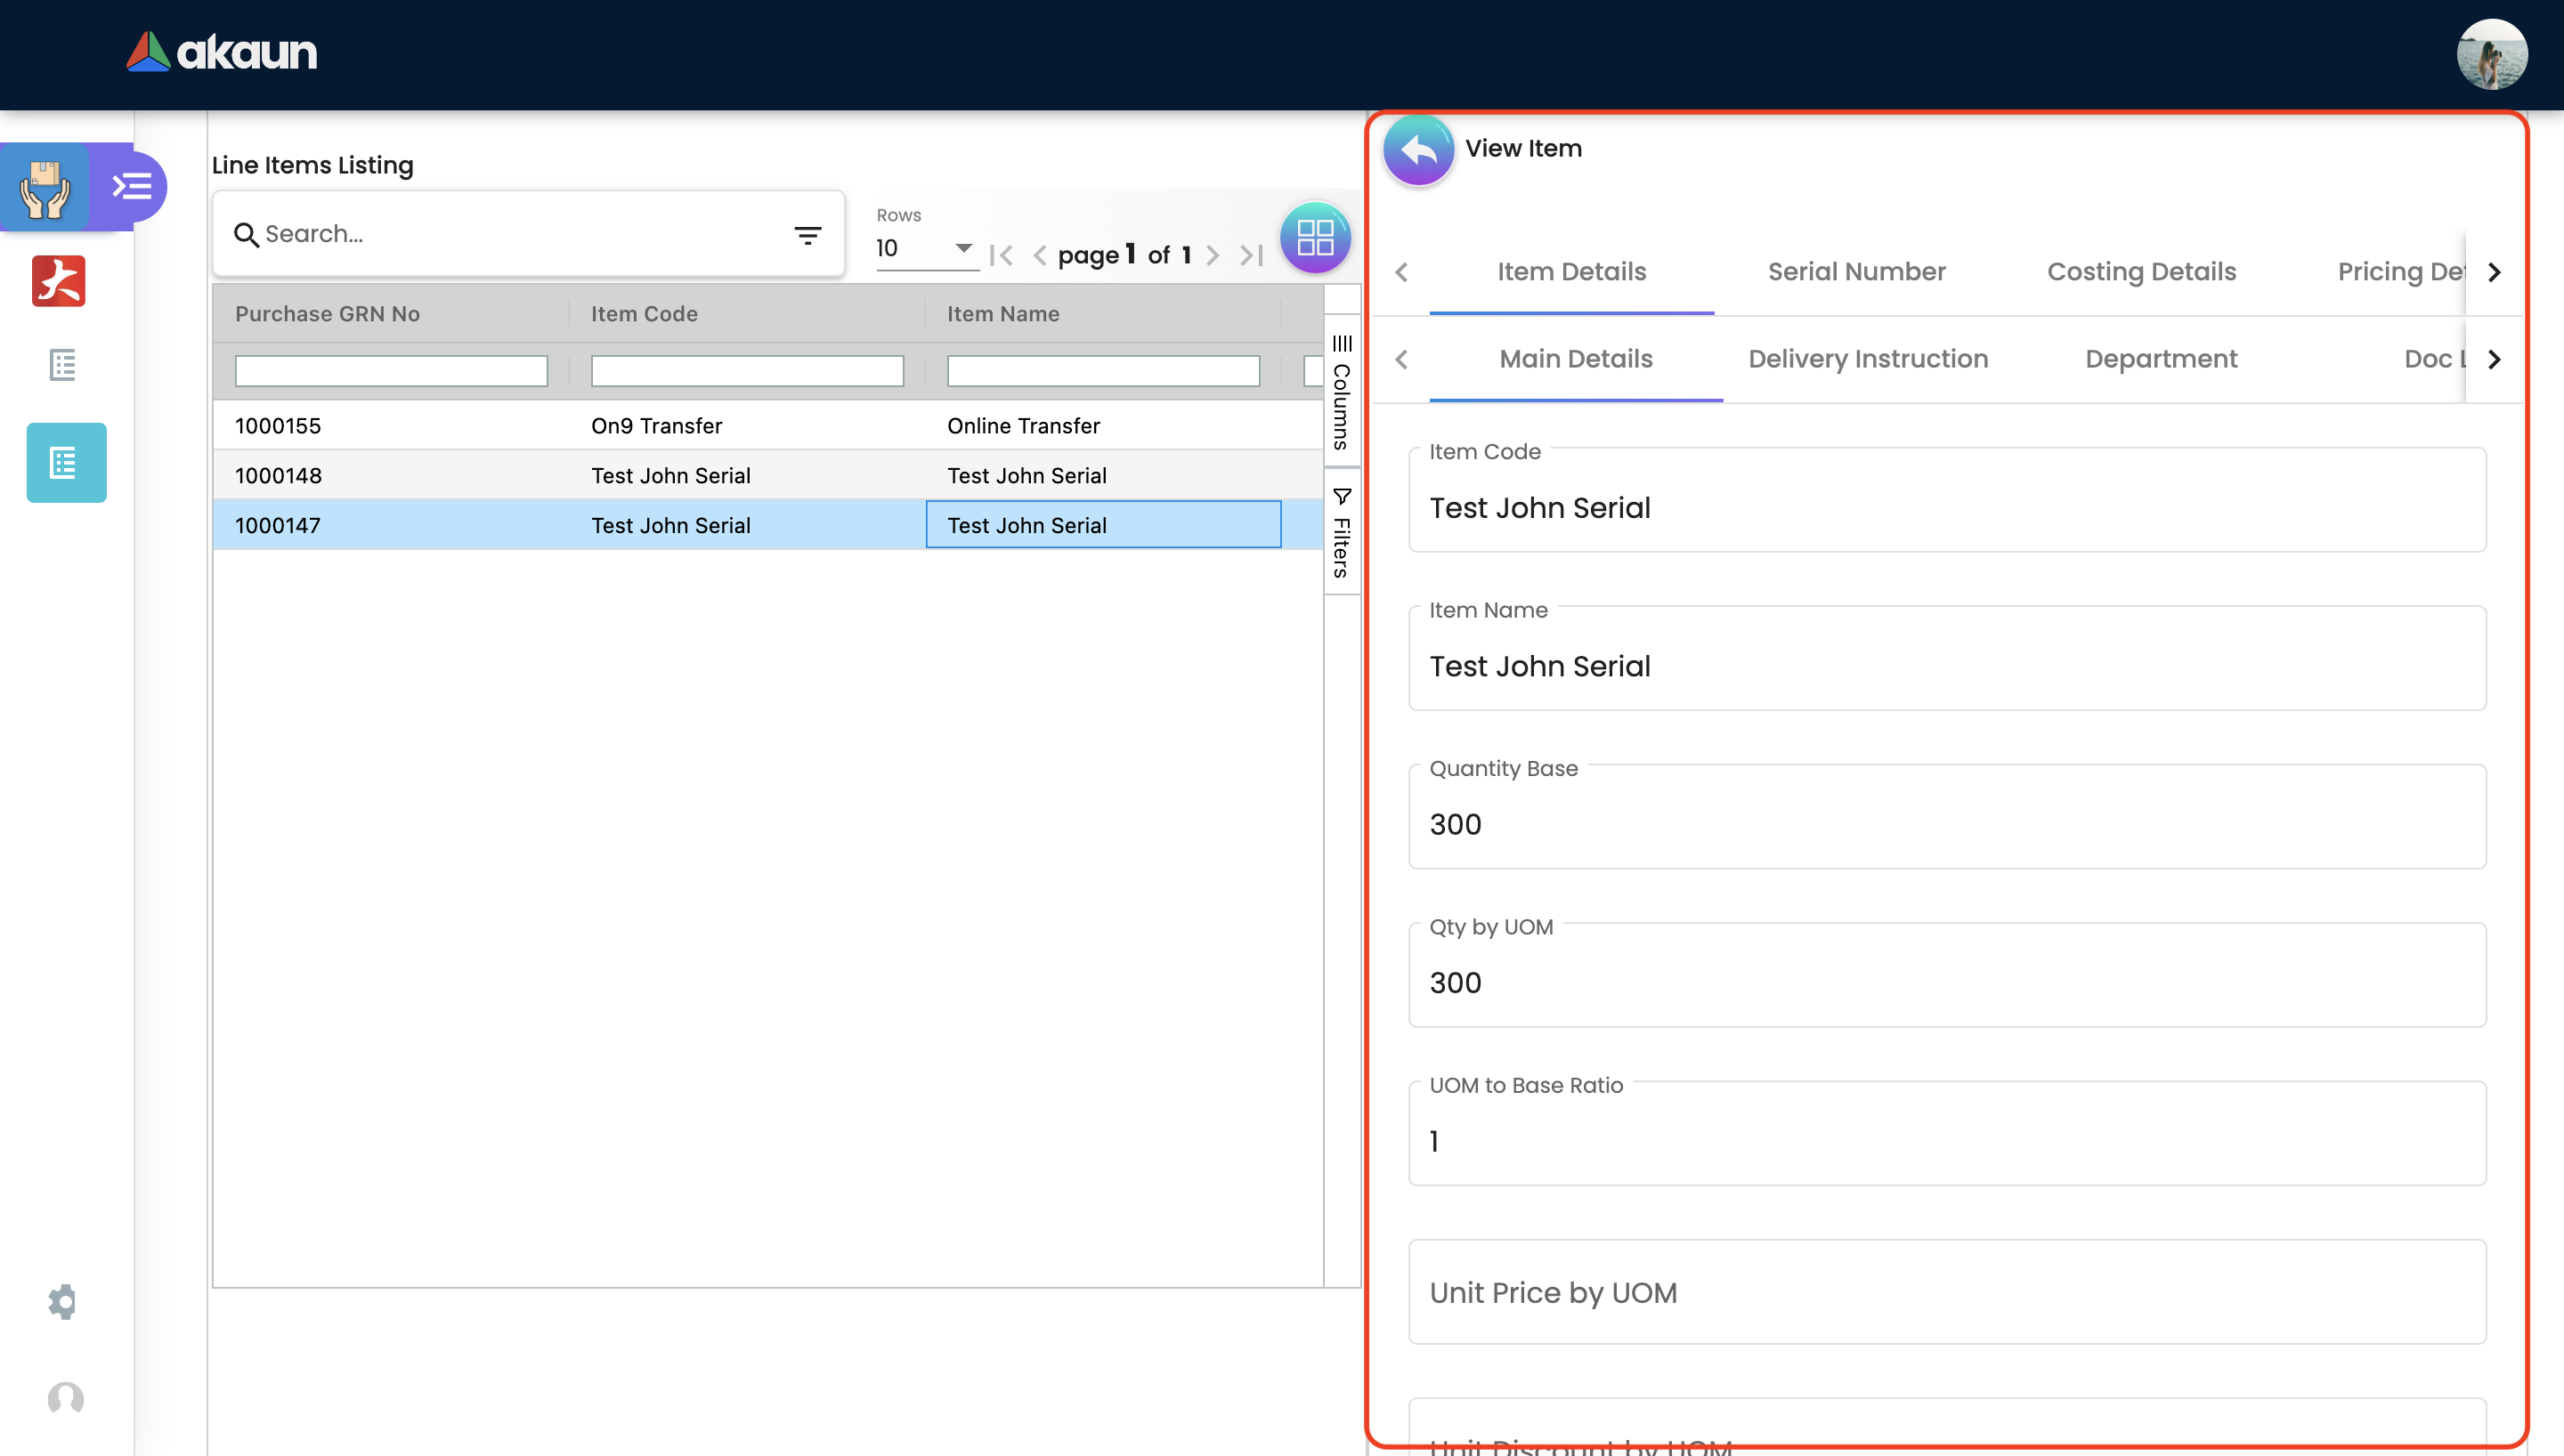This screenshot has height=1456, width=2564.
Task: Click the grid view toggle icon
Action: coord(1314,238)
